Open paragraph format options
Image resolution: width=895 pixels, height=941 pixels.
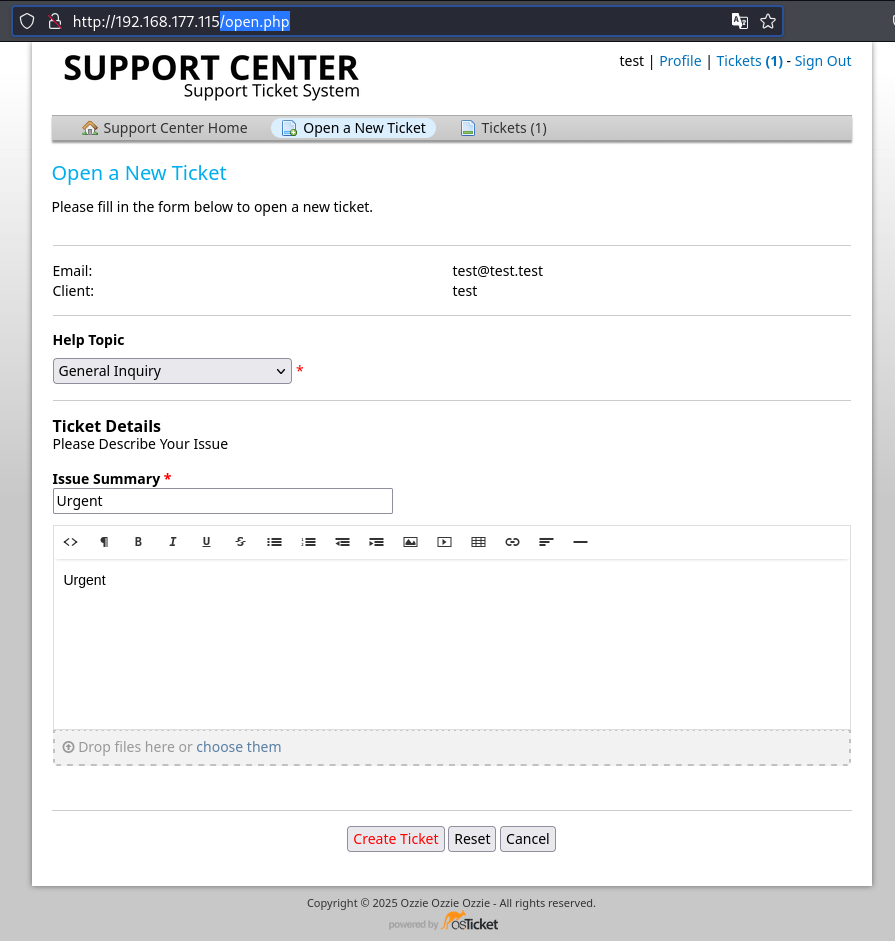(x=104, y=542)
